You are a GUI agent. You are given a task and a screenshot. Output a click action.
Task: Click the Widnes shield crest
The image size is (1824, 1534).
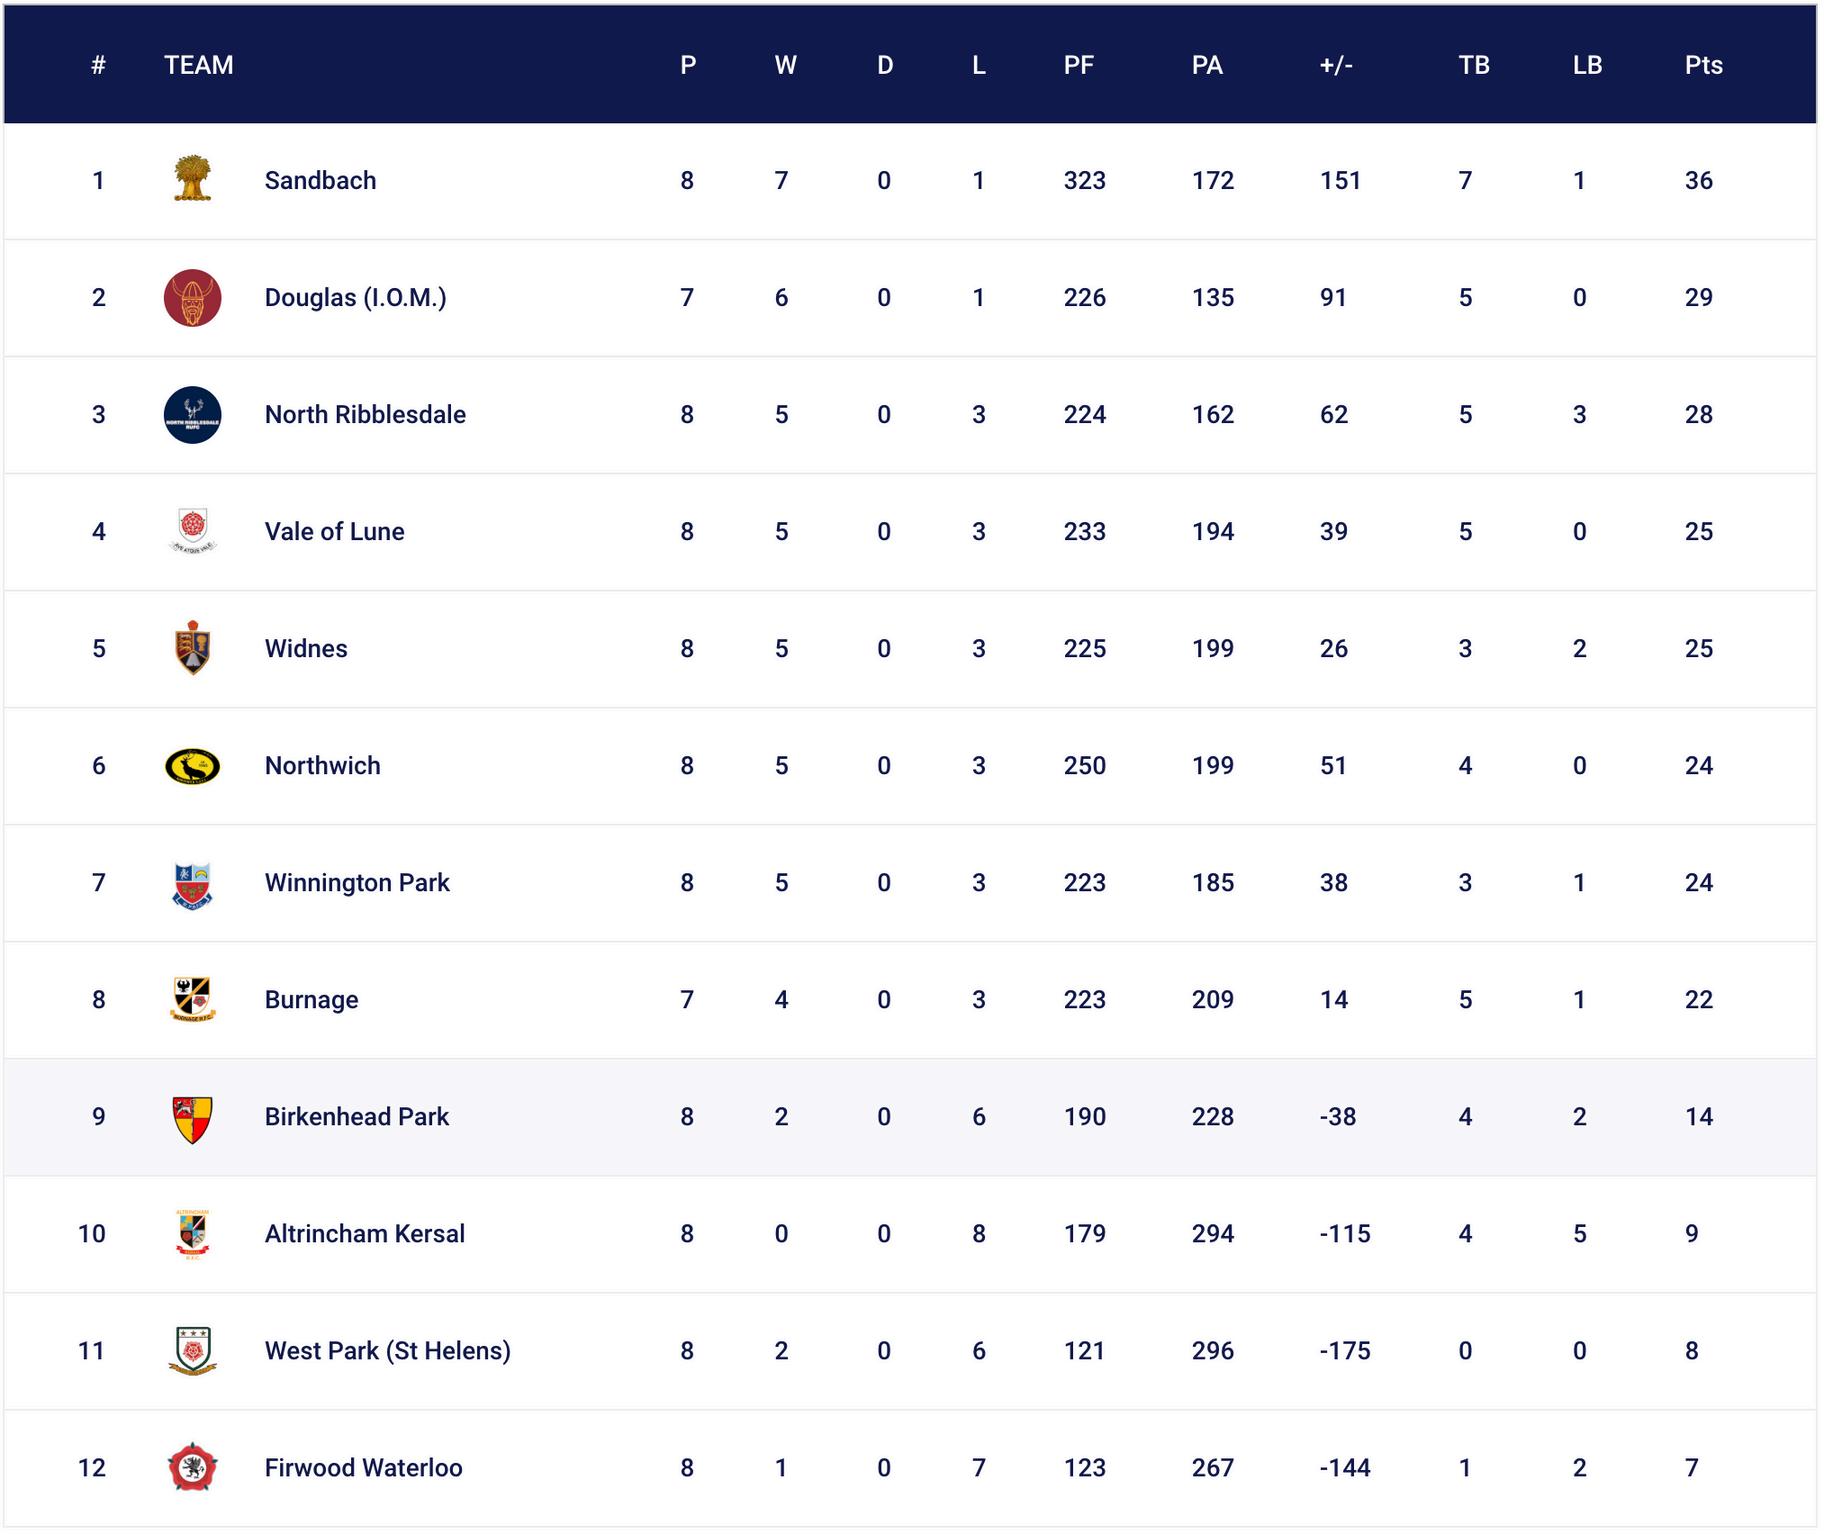tap(192, 648)
